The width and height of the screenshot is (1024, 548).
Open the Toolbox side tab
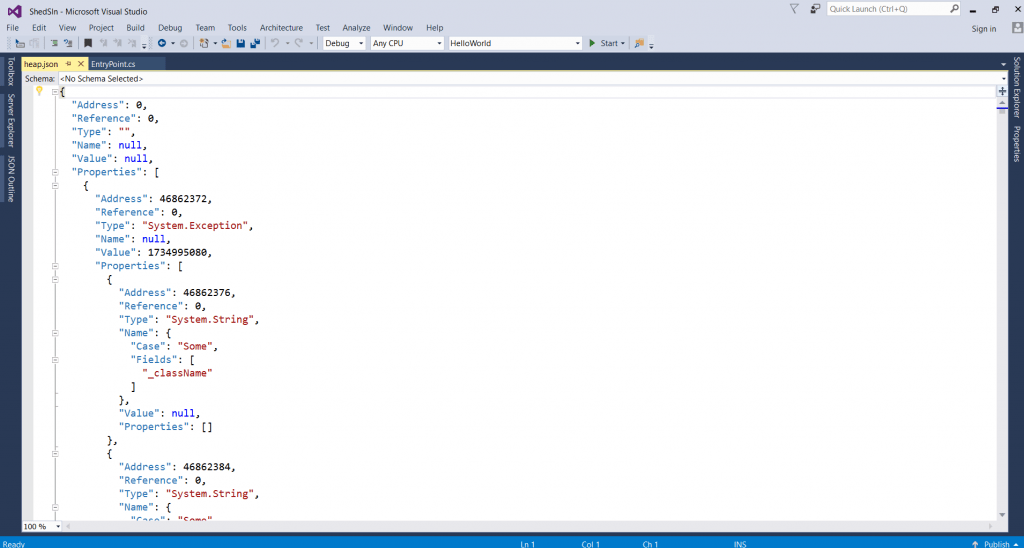point(10,71)
